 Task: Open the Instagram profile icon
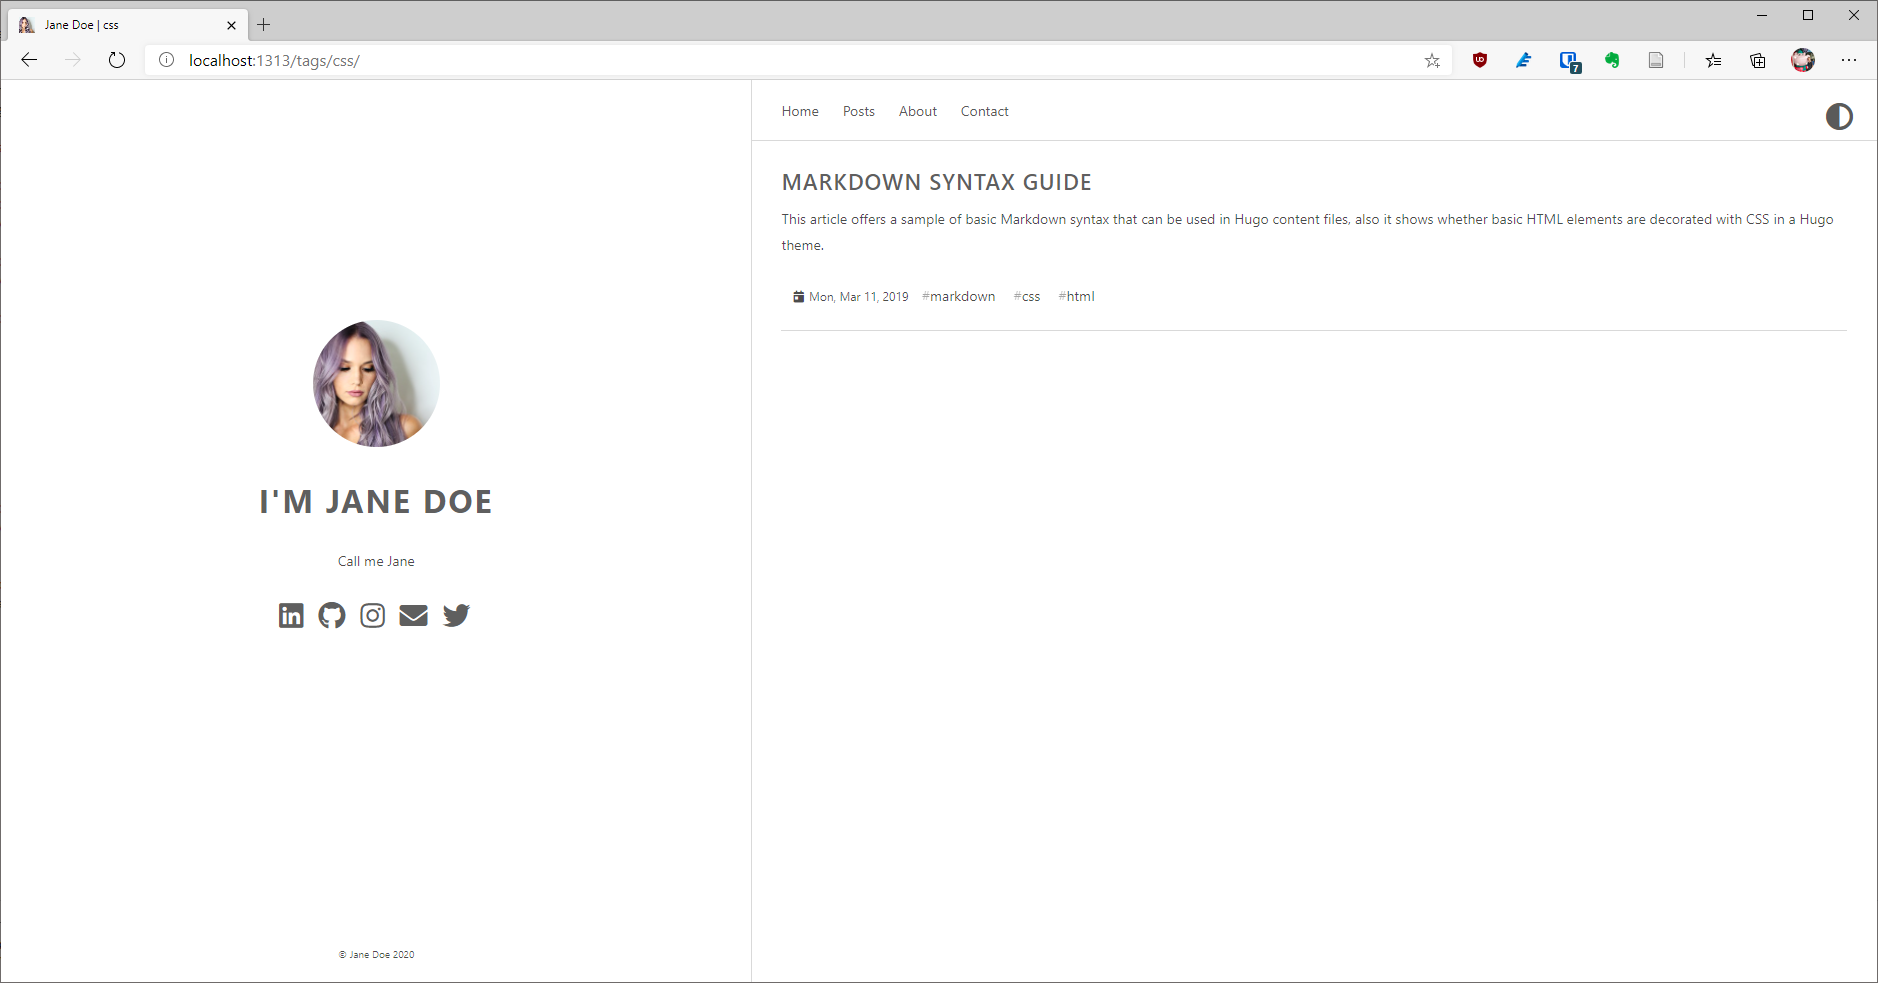373,615
